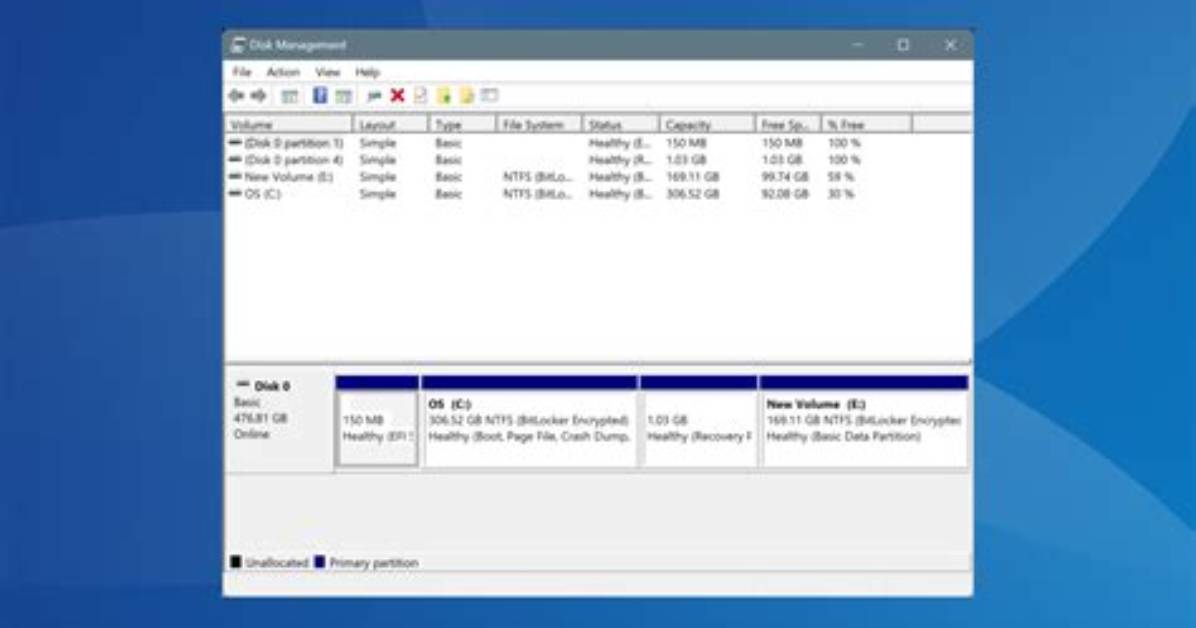This screenshot has height=628, width=1196.
Task: Click the 30 % free cell
Action: tap(841, 194)
